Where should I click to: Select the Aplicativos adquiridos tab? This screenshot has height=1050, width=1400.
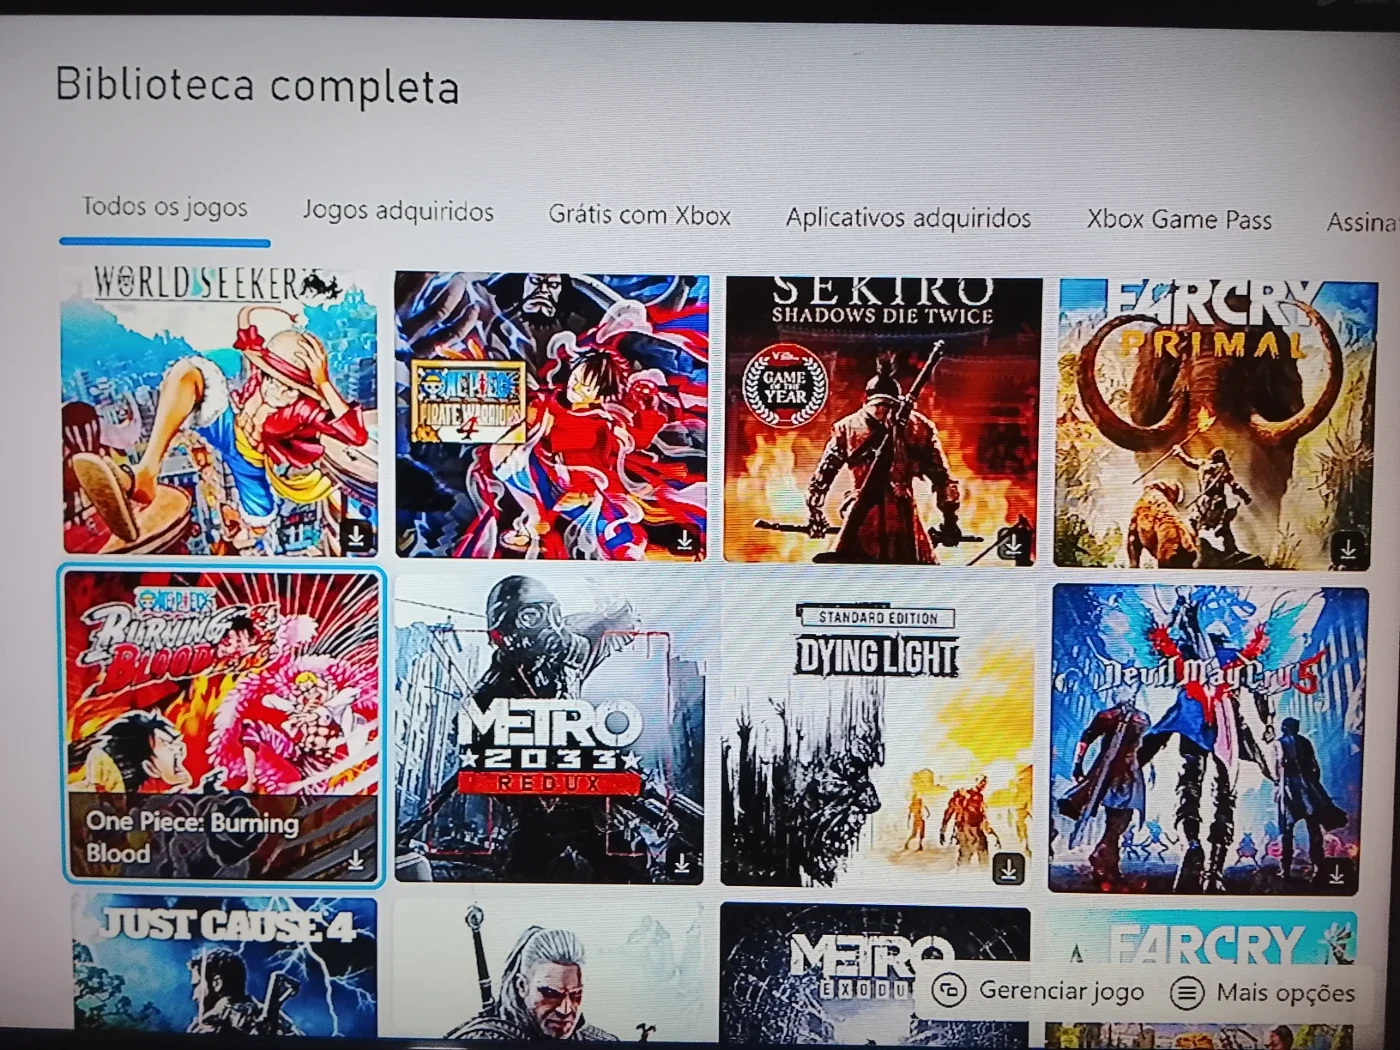[x=908, y=217]
